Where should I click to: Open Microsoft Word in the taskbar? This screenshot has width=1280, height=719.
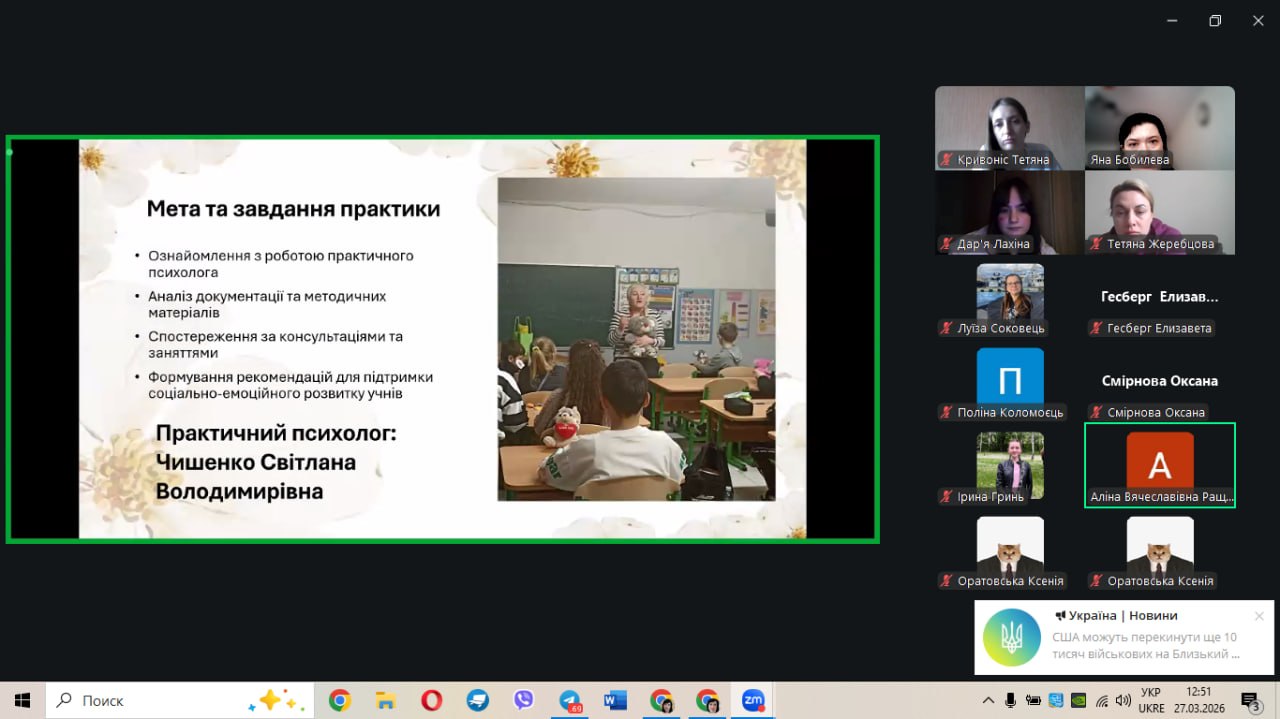[615, 700]
